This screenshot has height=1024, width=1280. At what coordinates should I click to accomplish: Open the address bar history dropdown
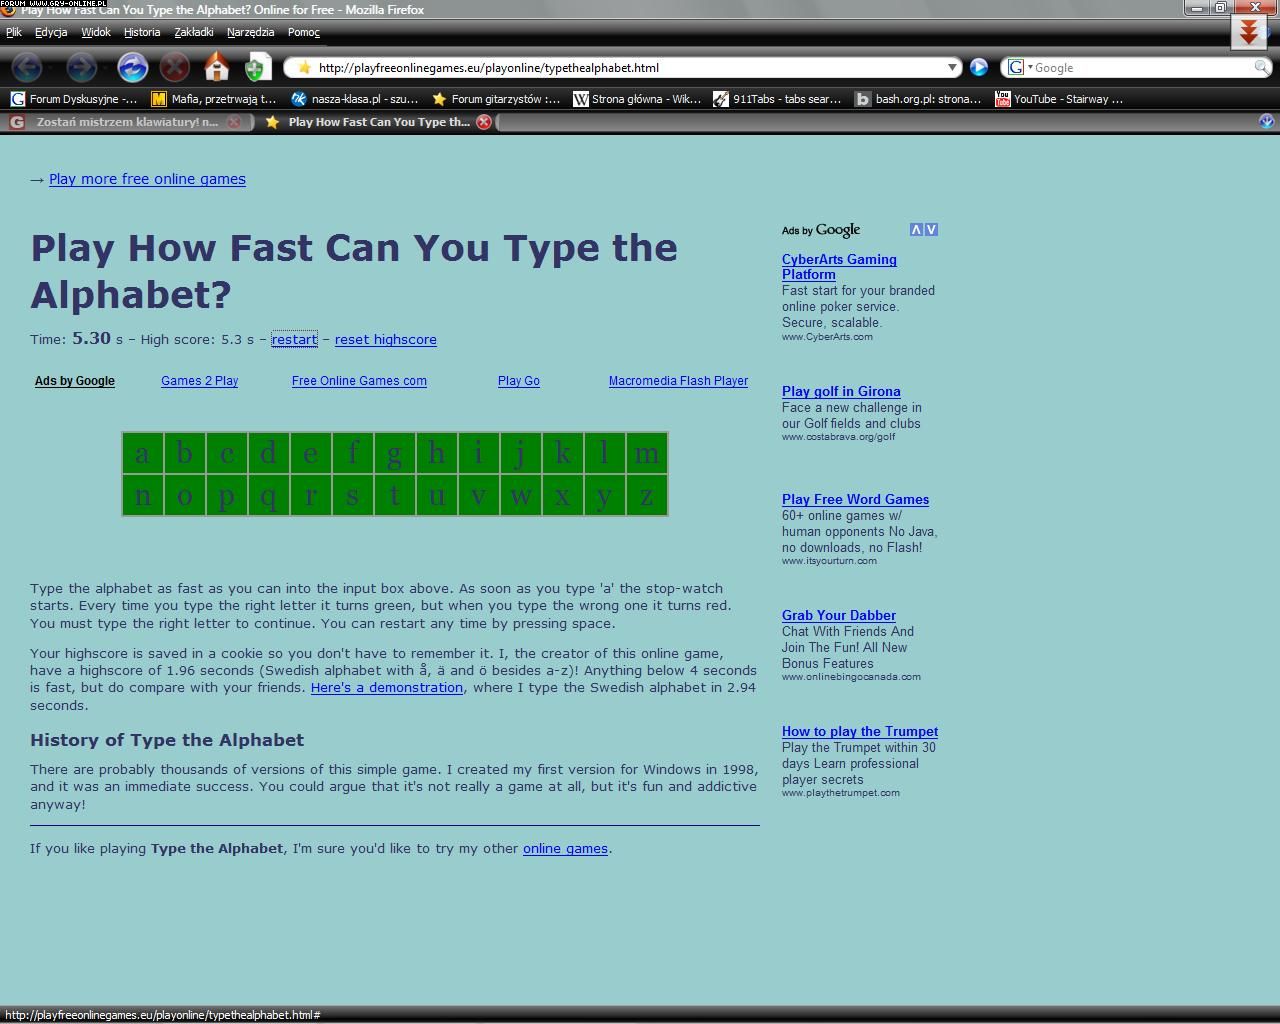tap(952, 67)
